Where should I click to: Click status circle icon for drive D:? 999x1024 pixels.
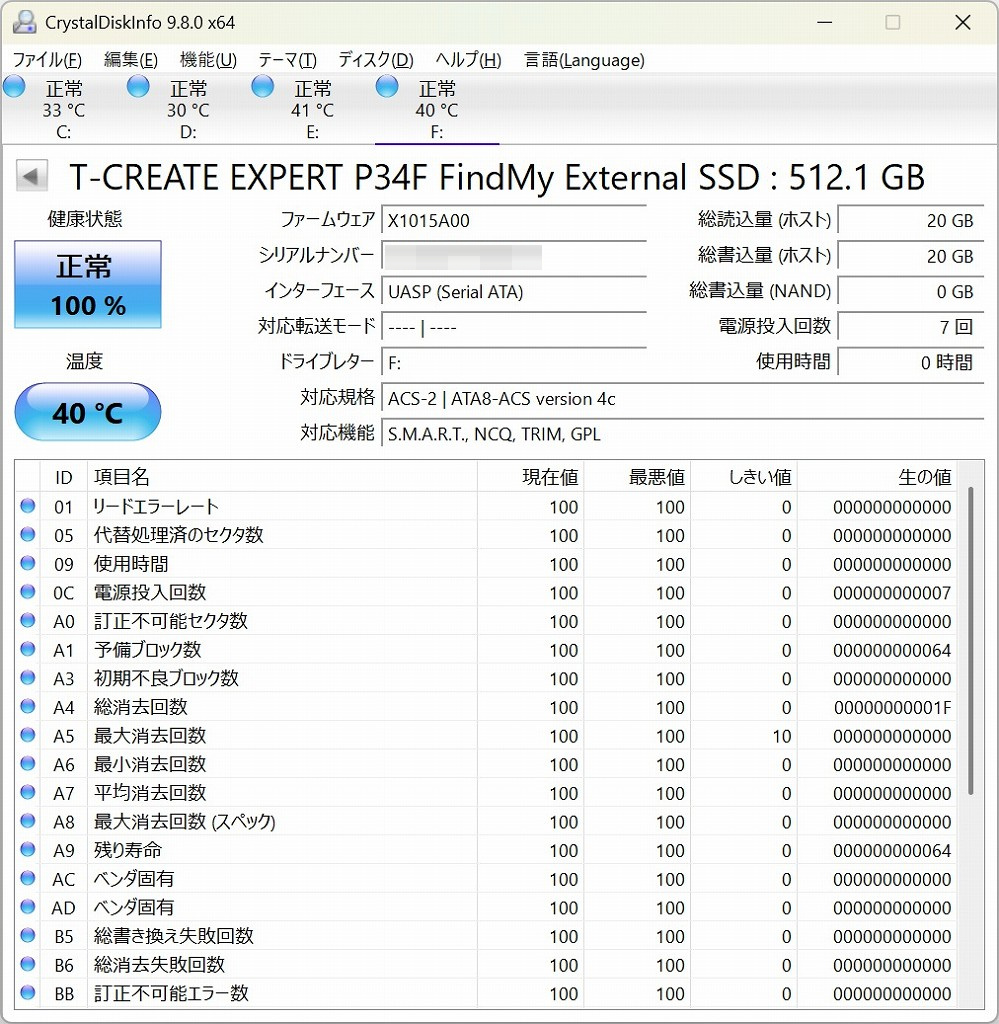pyautogui.click(x=138, y=87)
